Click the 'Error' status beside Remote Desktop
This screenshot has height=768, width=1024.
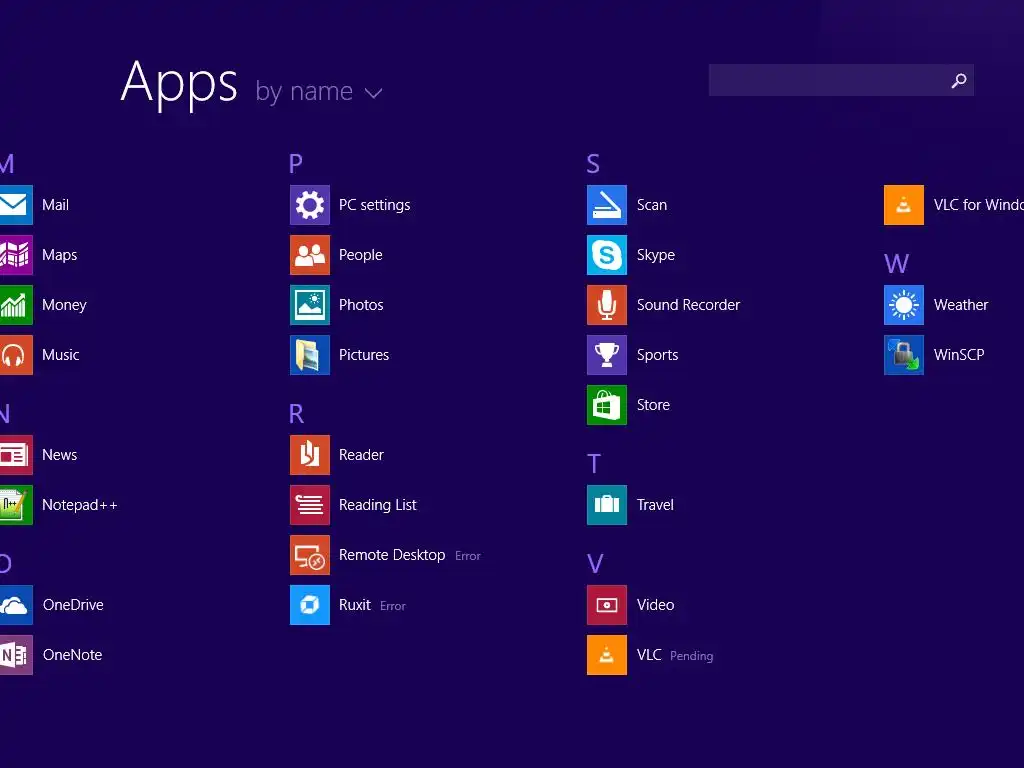coord(468,556)
